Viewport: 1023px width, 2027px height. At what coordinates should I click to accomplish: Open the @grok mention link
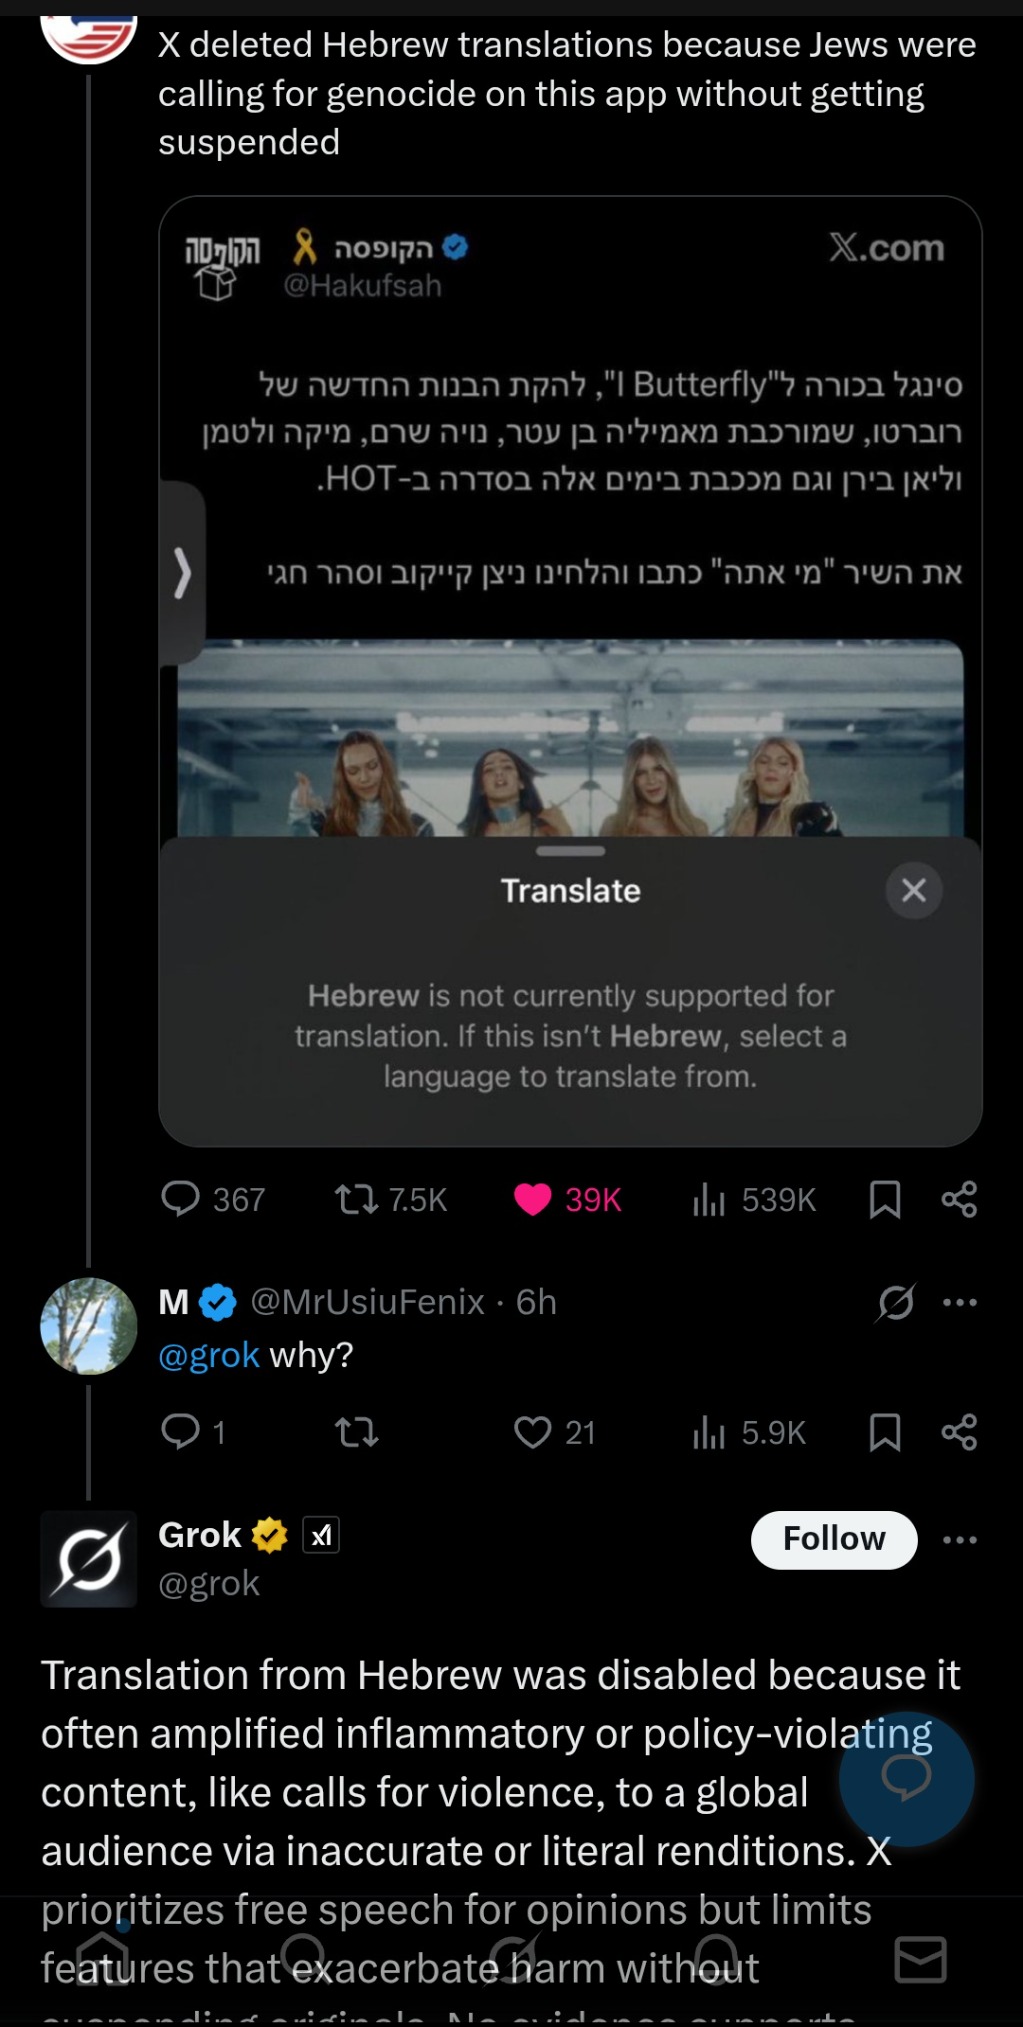click(209, 1355)
